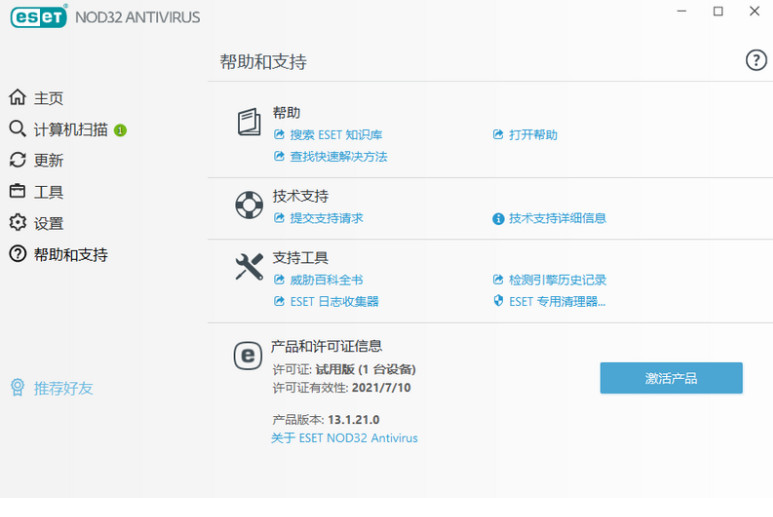Click the external link icon beside 威胁百科全书
773x517 pixels.
[x=279, y=279]
